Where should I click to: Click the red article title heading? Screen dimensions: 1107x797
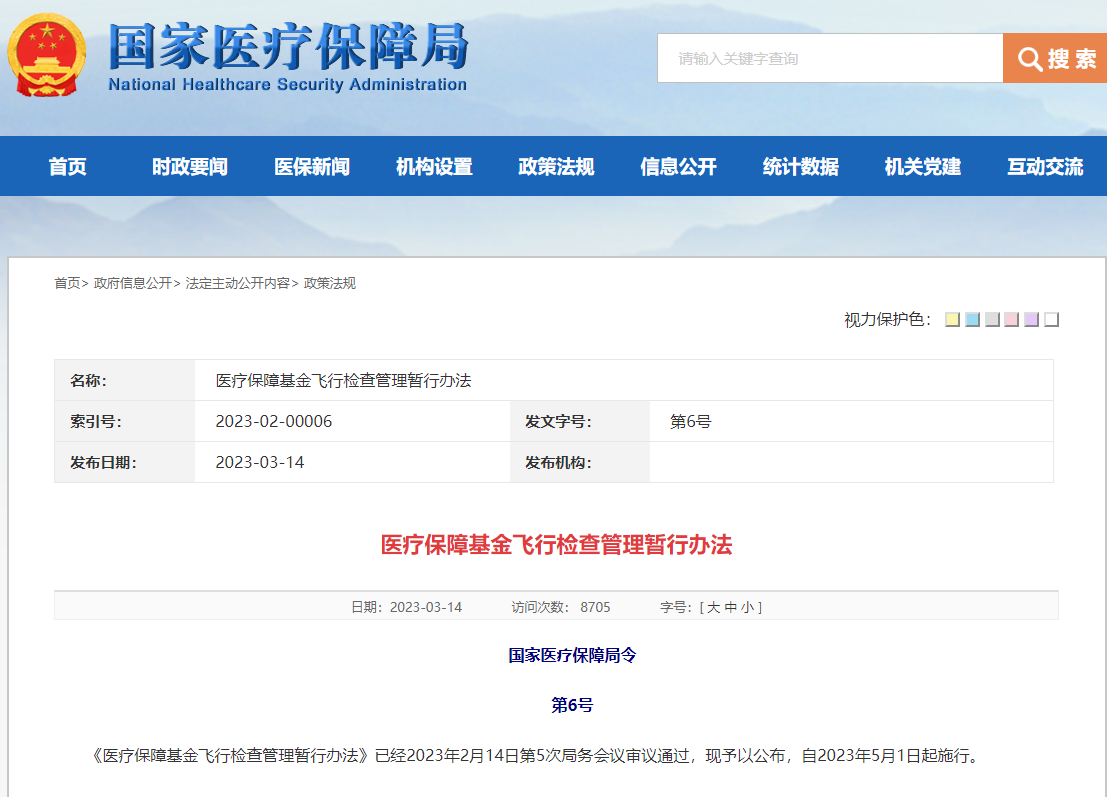pos(556,545)
